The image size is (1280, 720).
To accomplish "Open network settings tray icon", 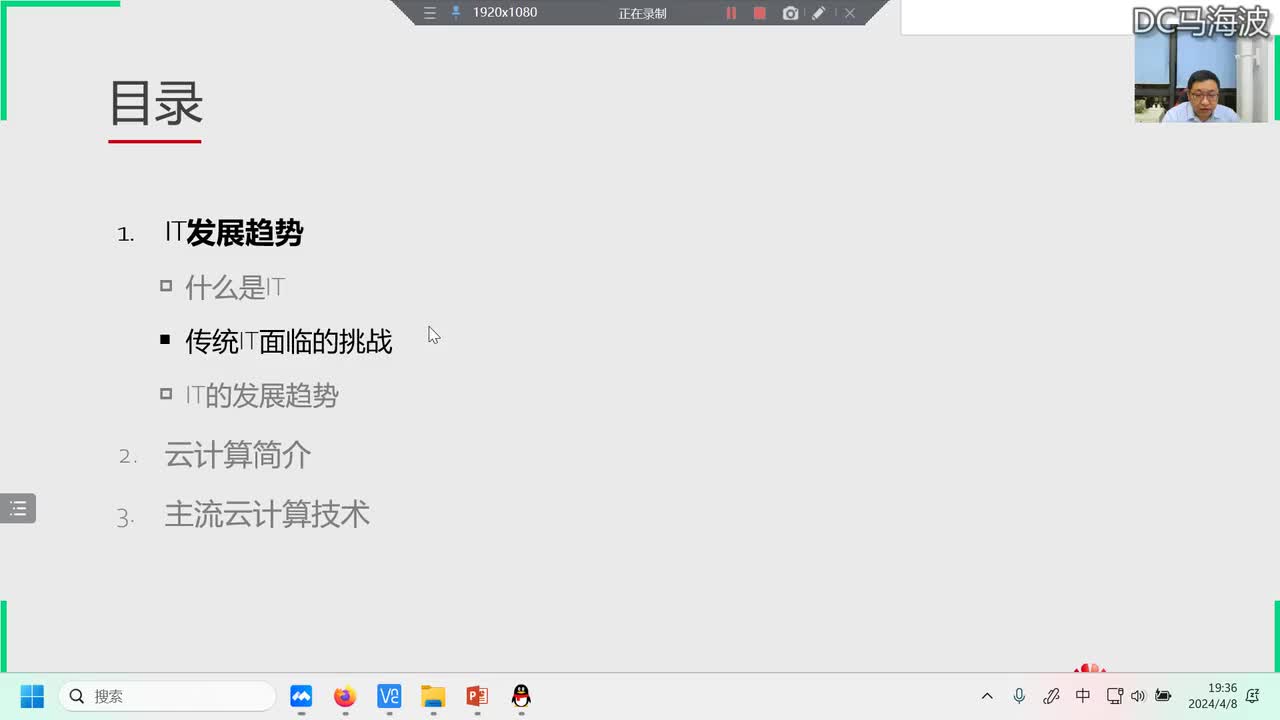I will coord(1115,696).
